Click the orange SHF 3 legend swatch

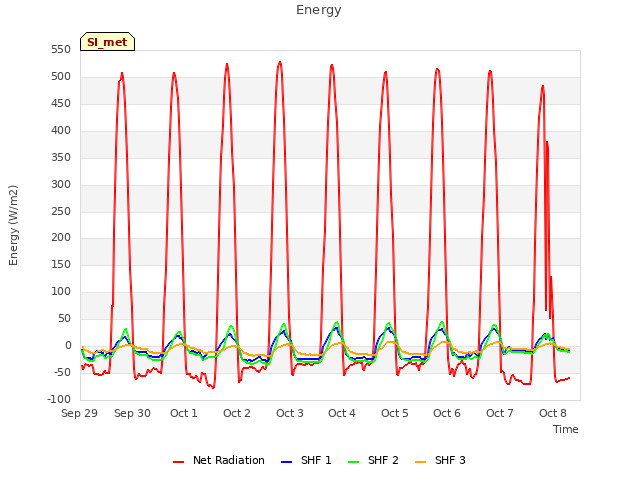[420, 462]
